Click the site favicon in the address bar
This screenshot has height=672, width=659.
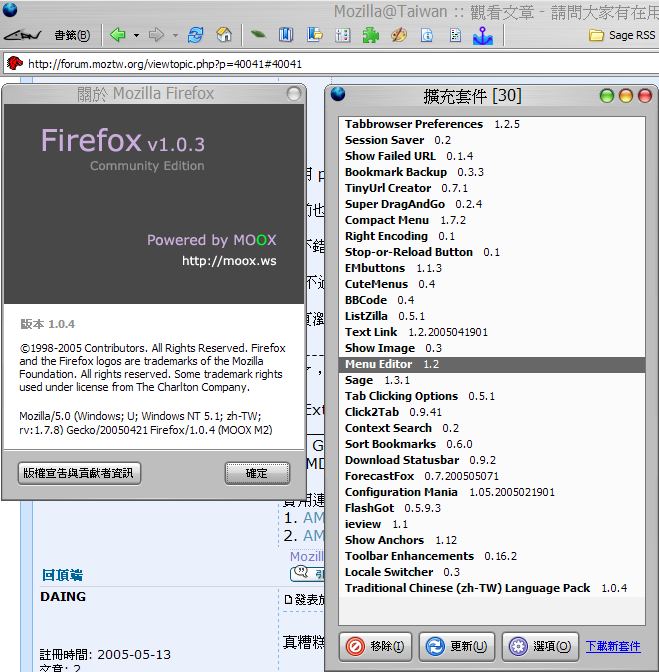(14, 63)
